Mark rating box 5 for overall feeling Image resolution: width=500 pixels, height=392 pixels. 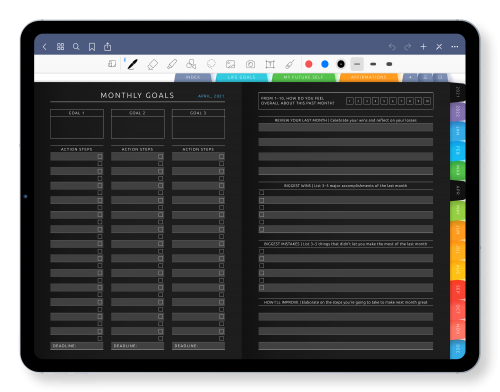(384, 101)
